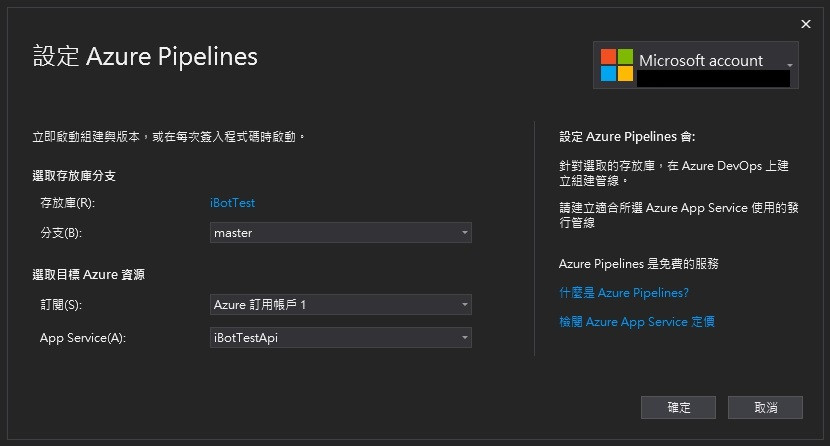The height and width of the screenshot is (446, 830).
Task: Click the Microsoft account name text
Action: (x=701, y=61)
